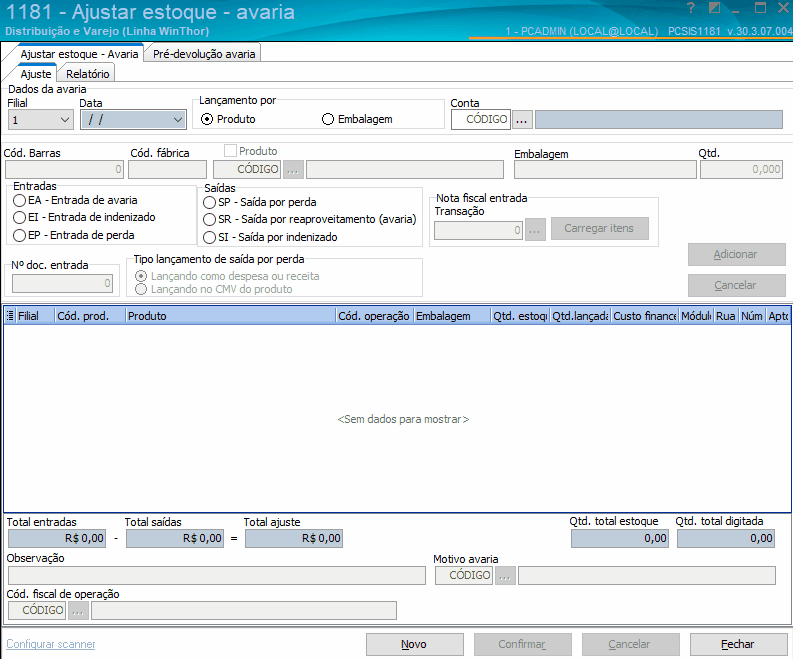Focus the Cód. fábrica field
This screenshot has width=793, height=659.
click(167, 169)
